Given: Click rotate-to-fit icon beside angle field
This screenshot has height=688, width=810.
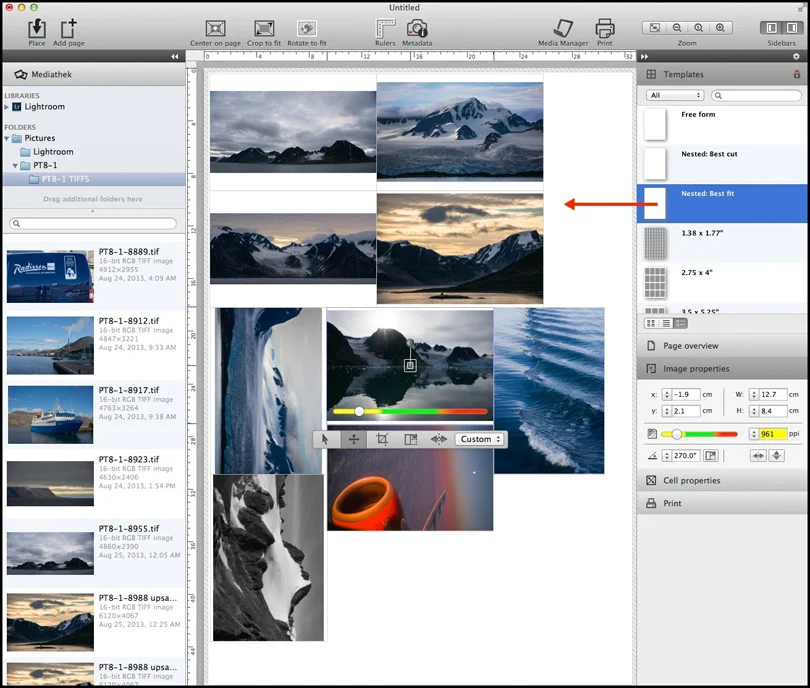Looking at the screenshot, I should [711, 456].
